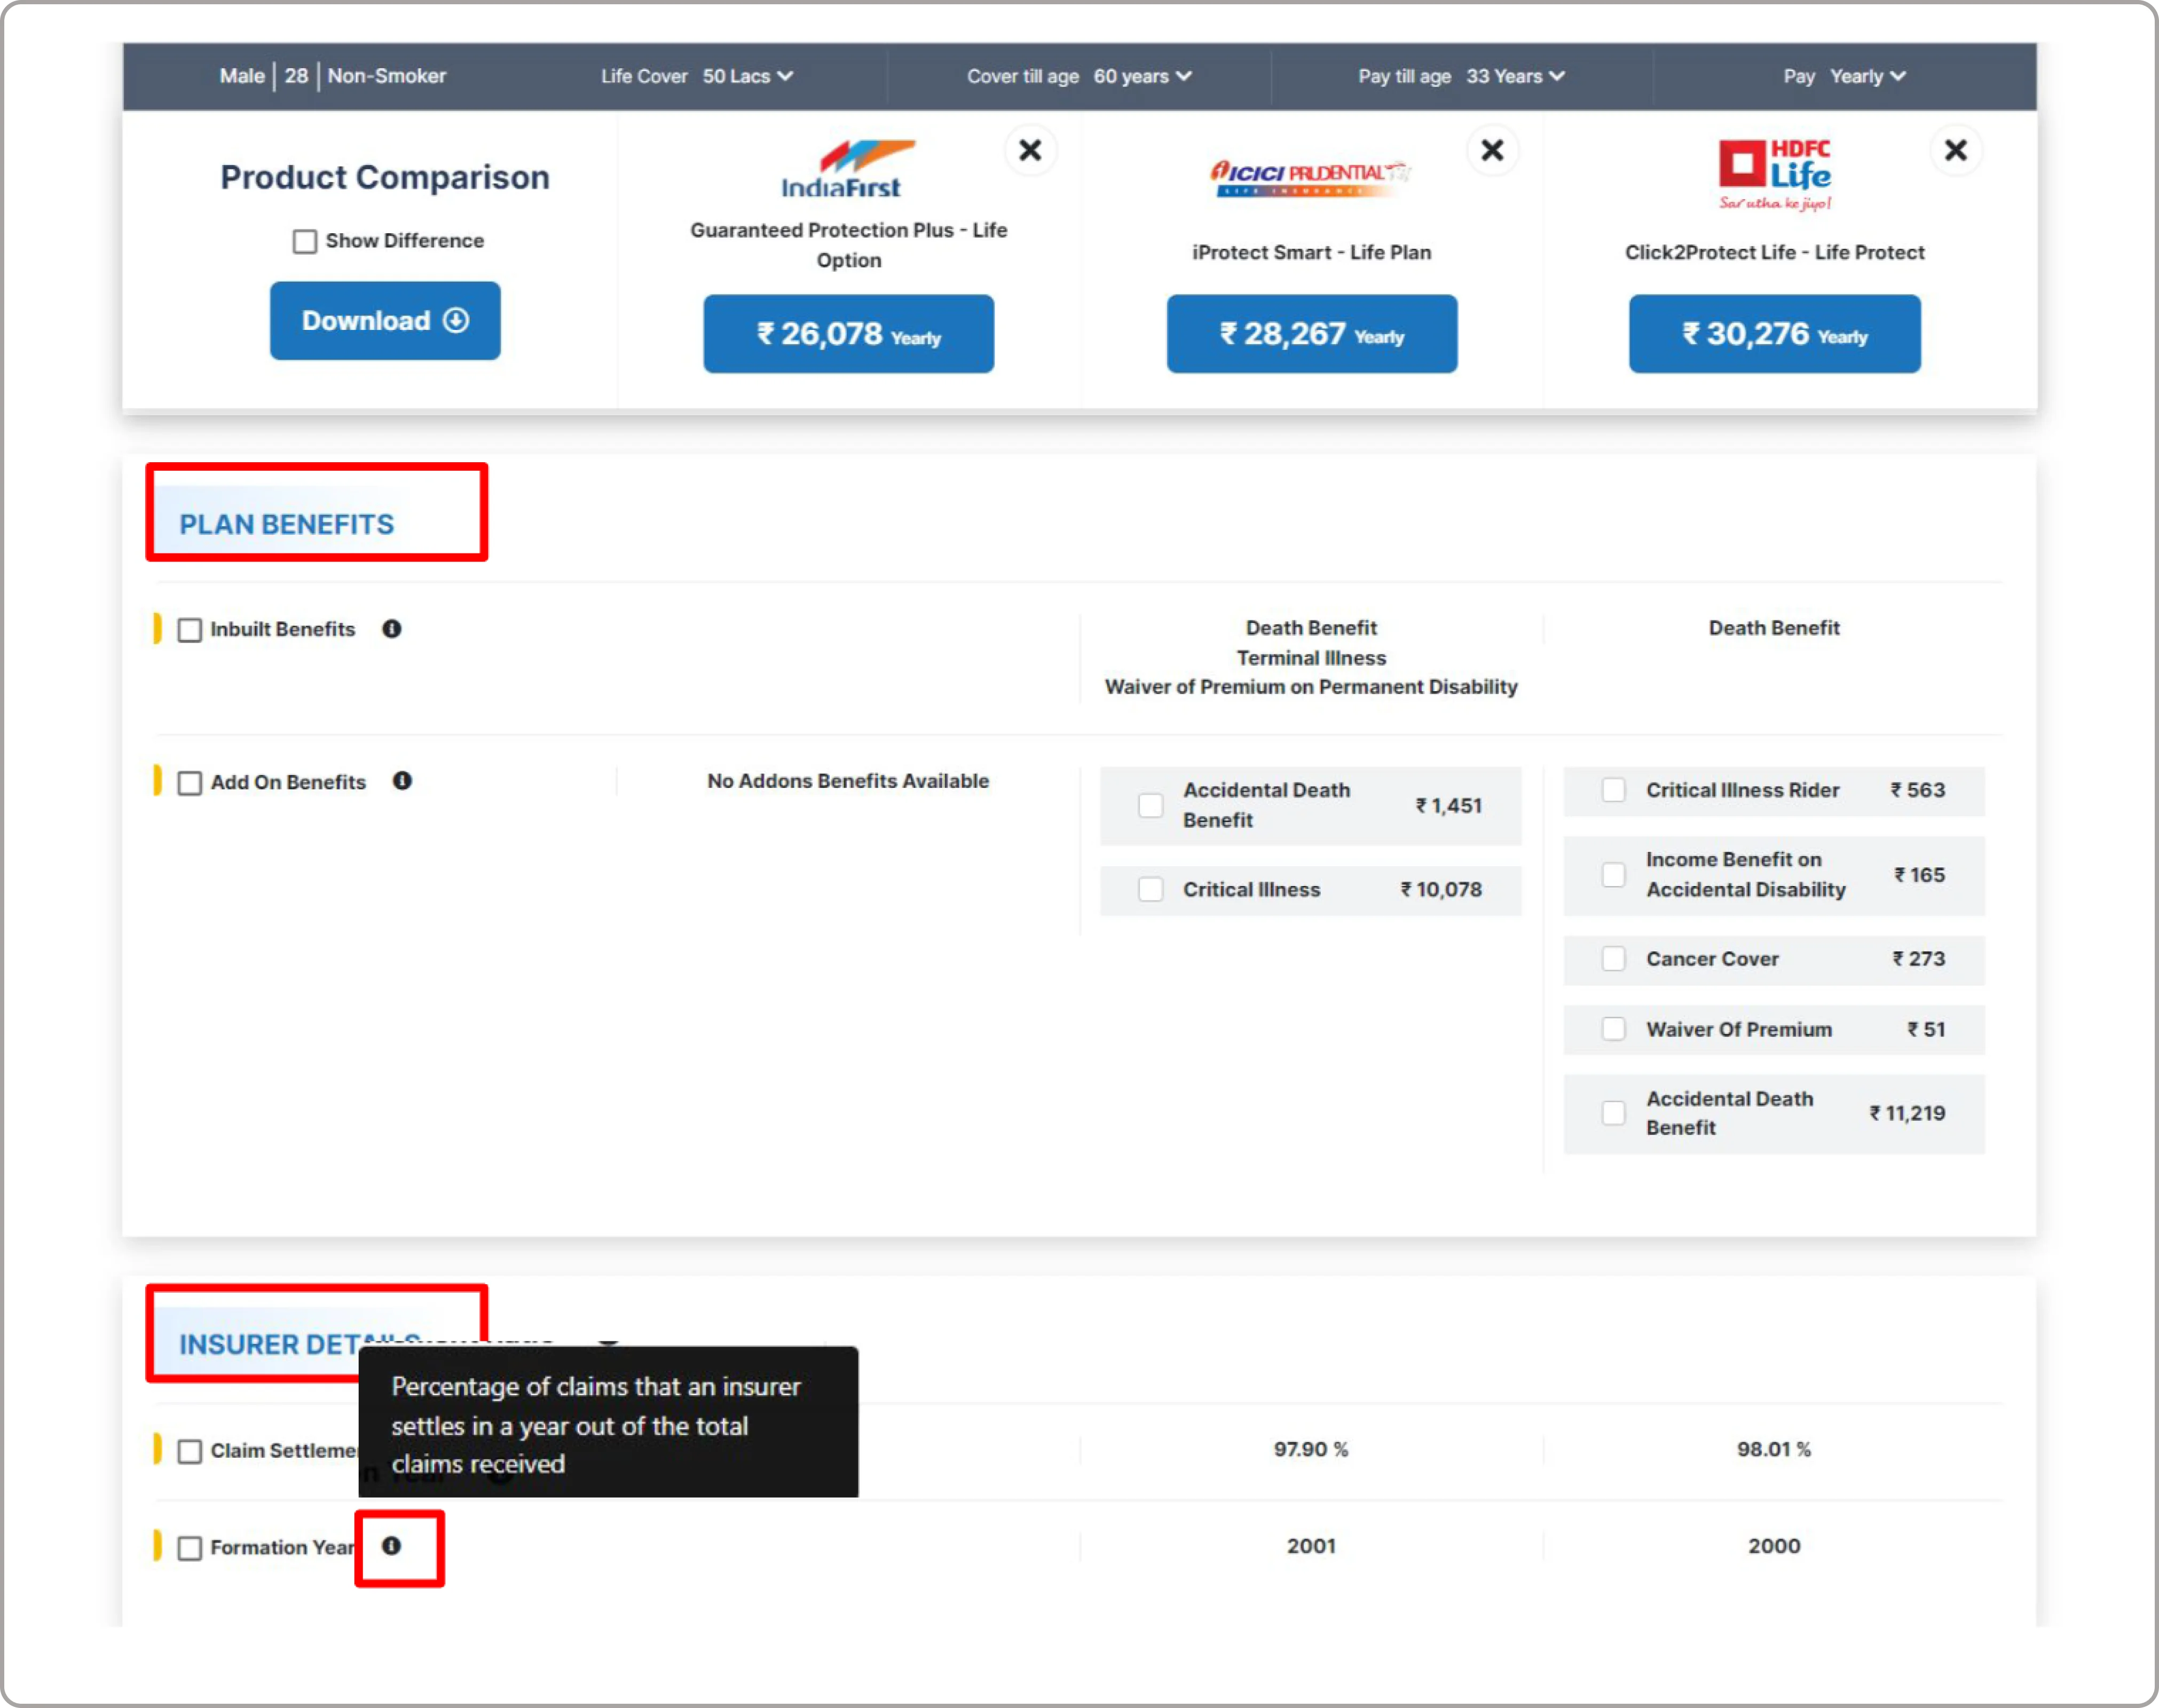Image resolution: width=2159 pixels, height=1708 pixels.
Task: Tick the Formation Year row checkbox
Action: pyautogui.click(x=190, y=1548)
